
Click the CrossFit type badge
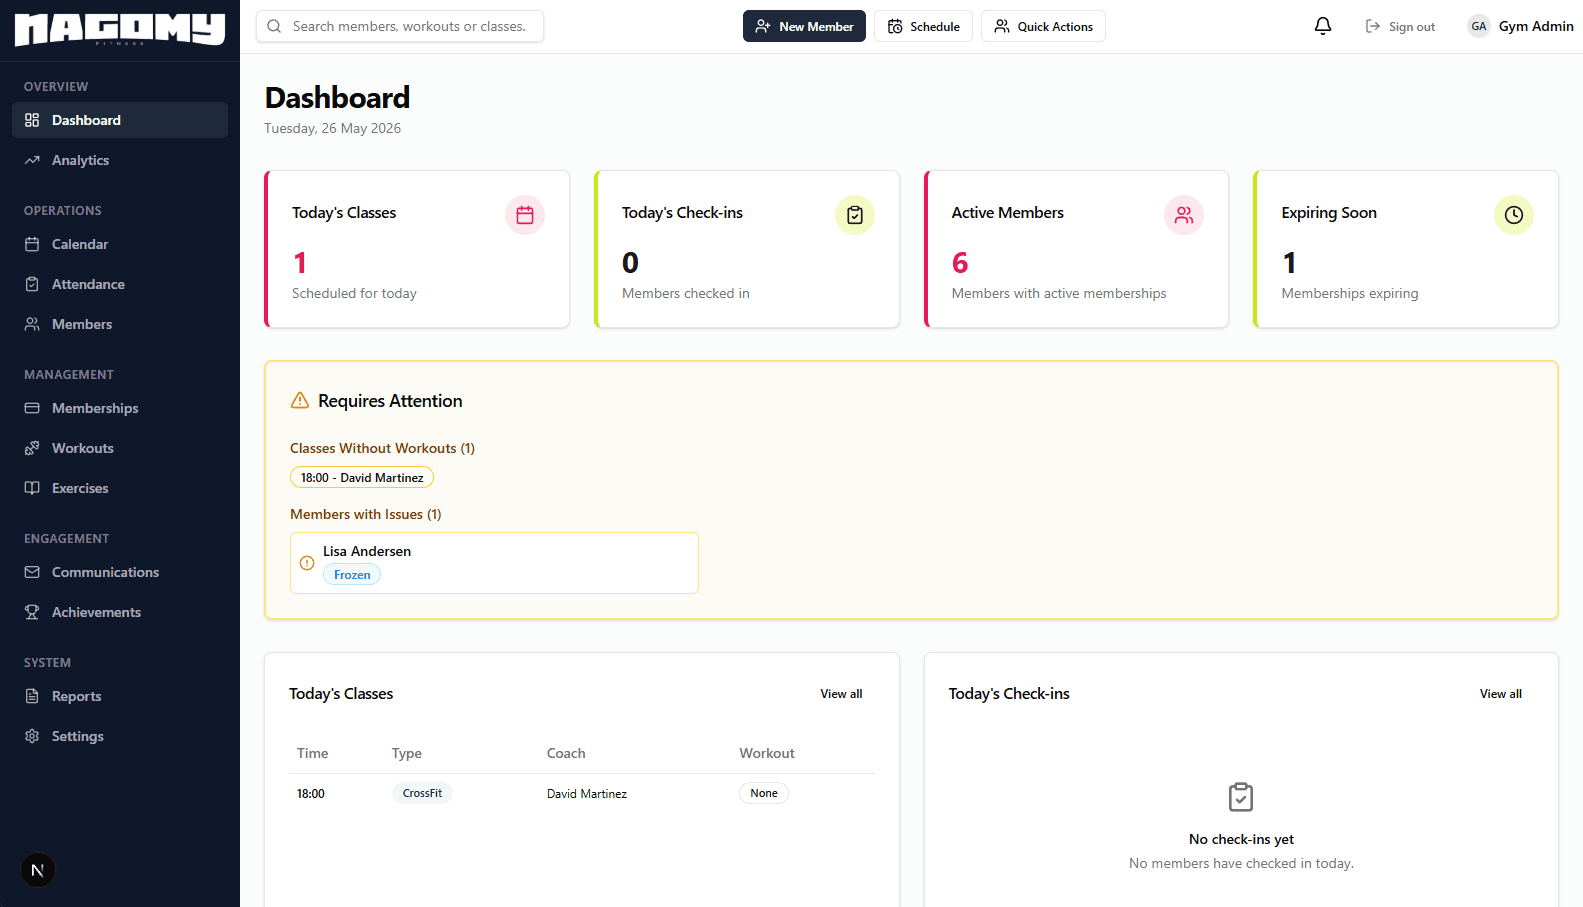tap(422, 793)
